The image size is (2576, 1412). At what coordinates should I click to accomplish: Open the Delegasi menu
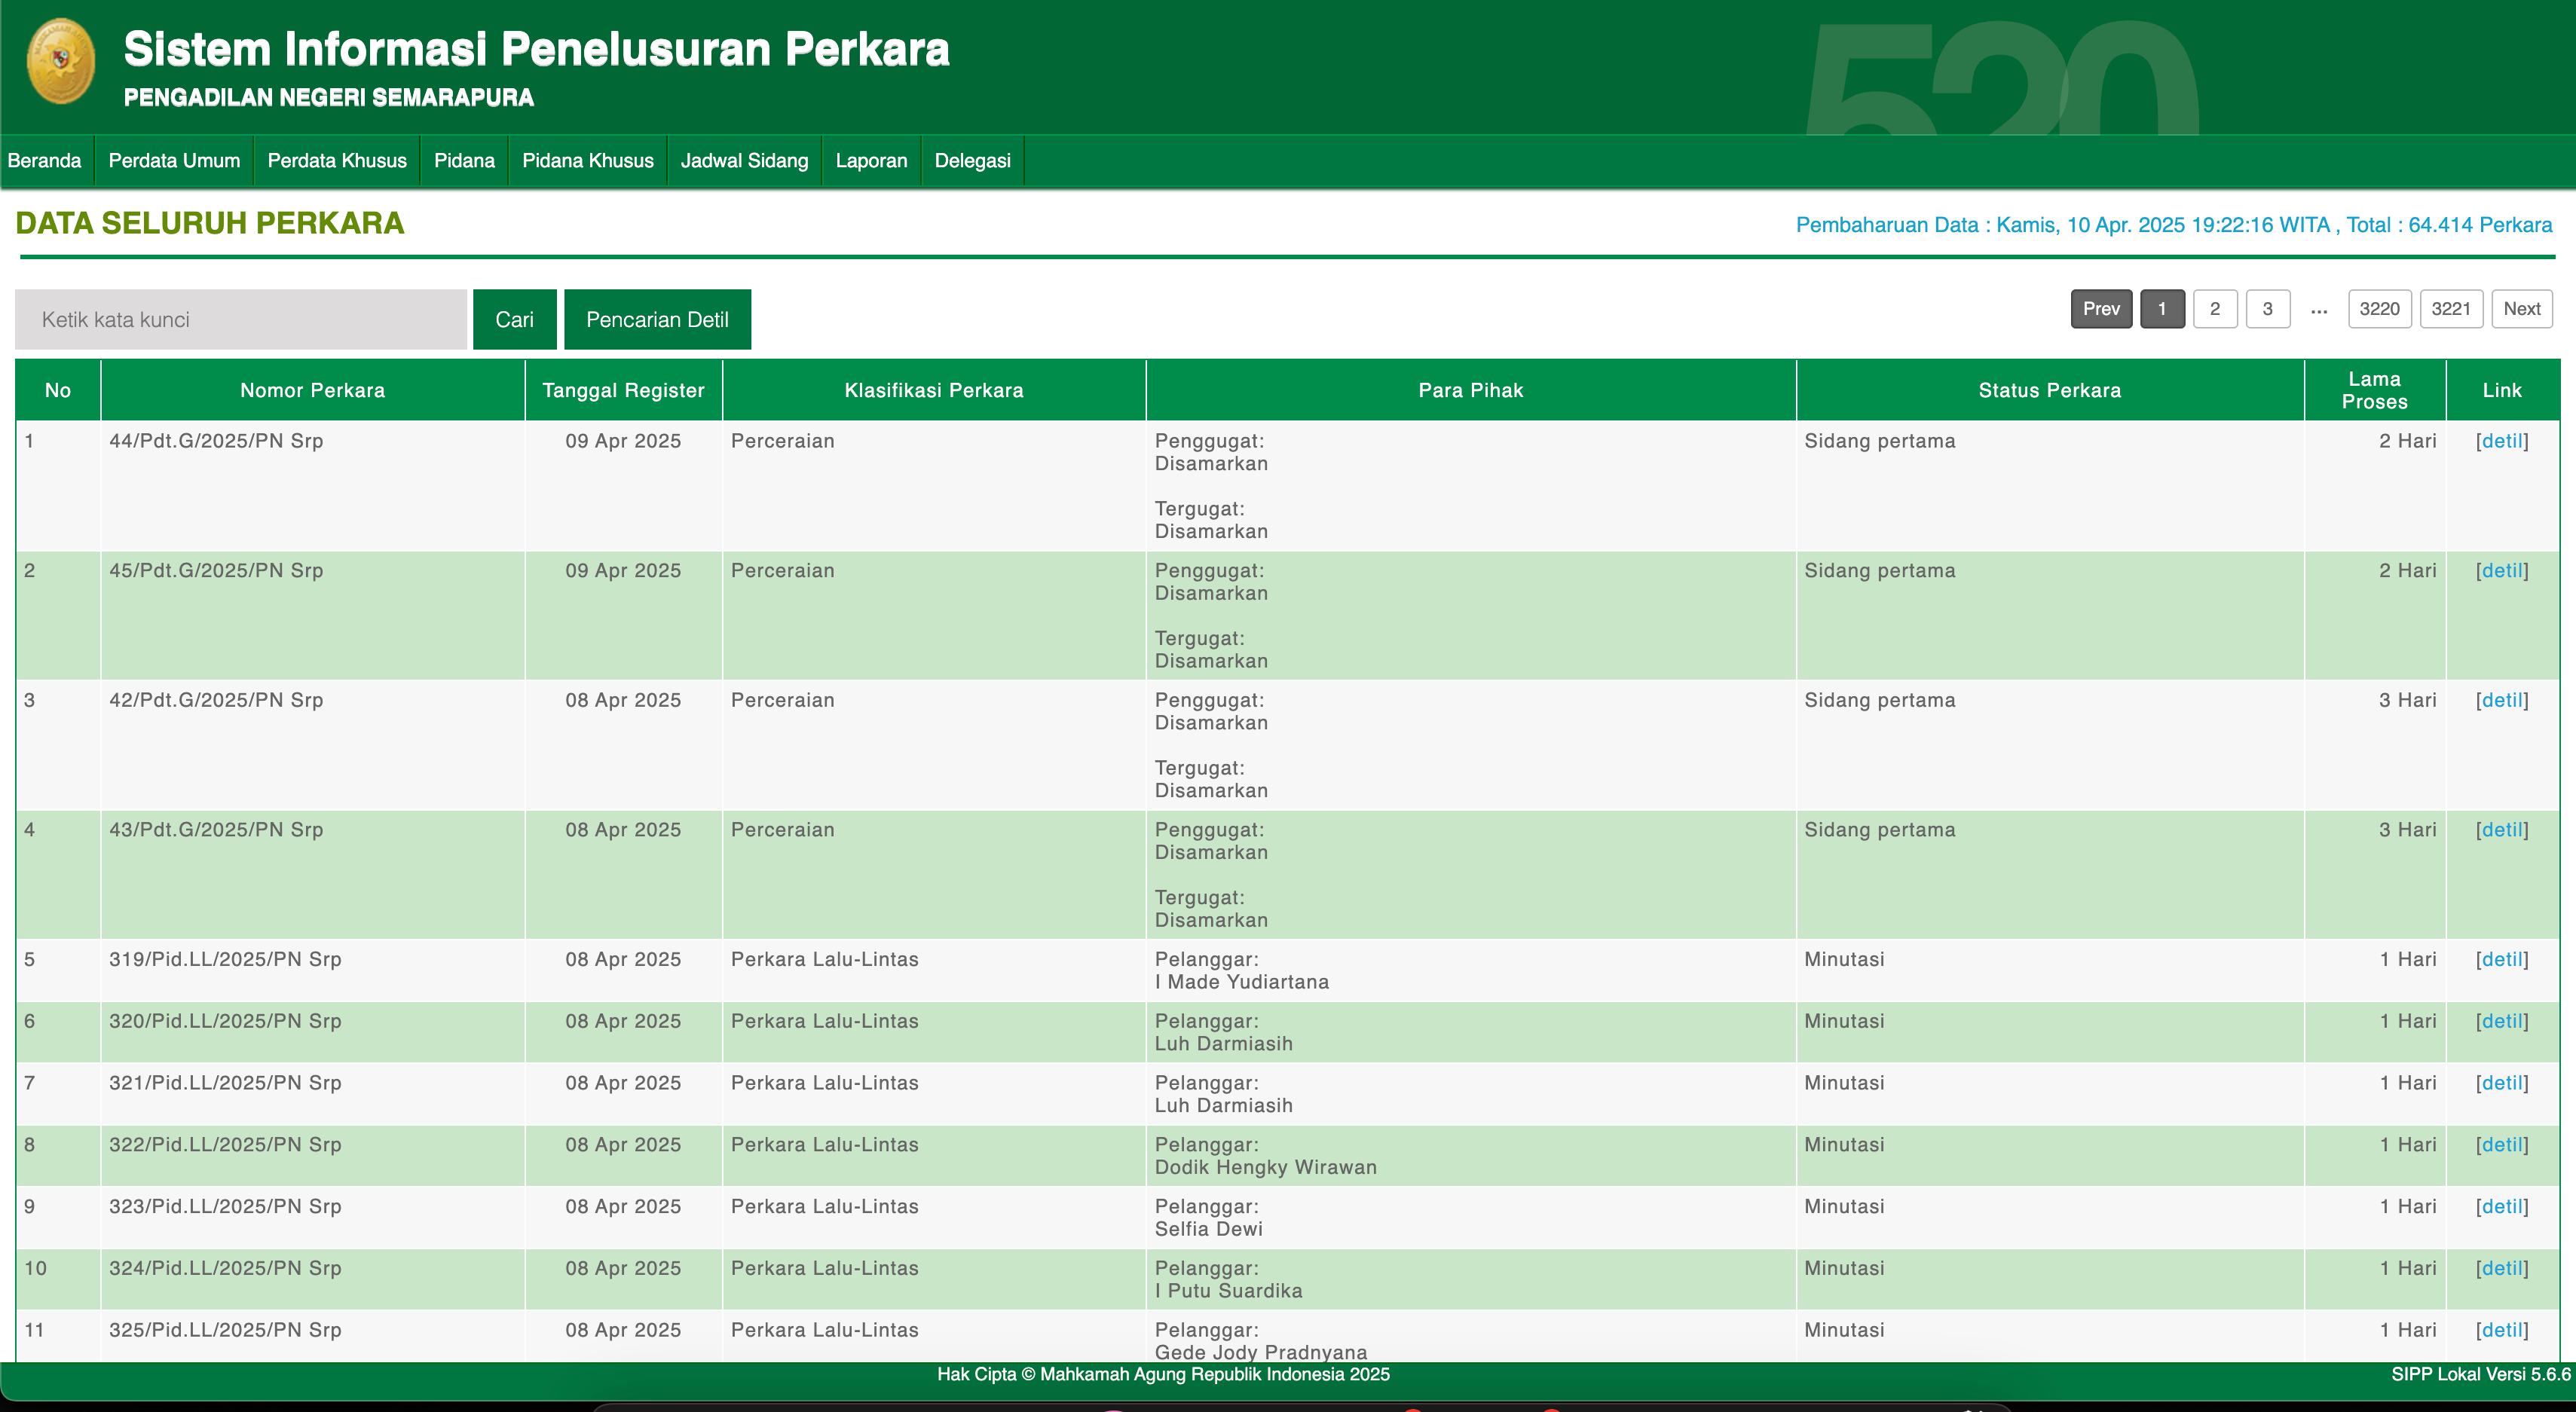tap(972, 161)
